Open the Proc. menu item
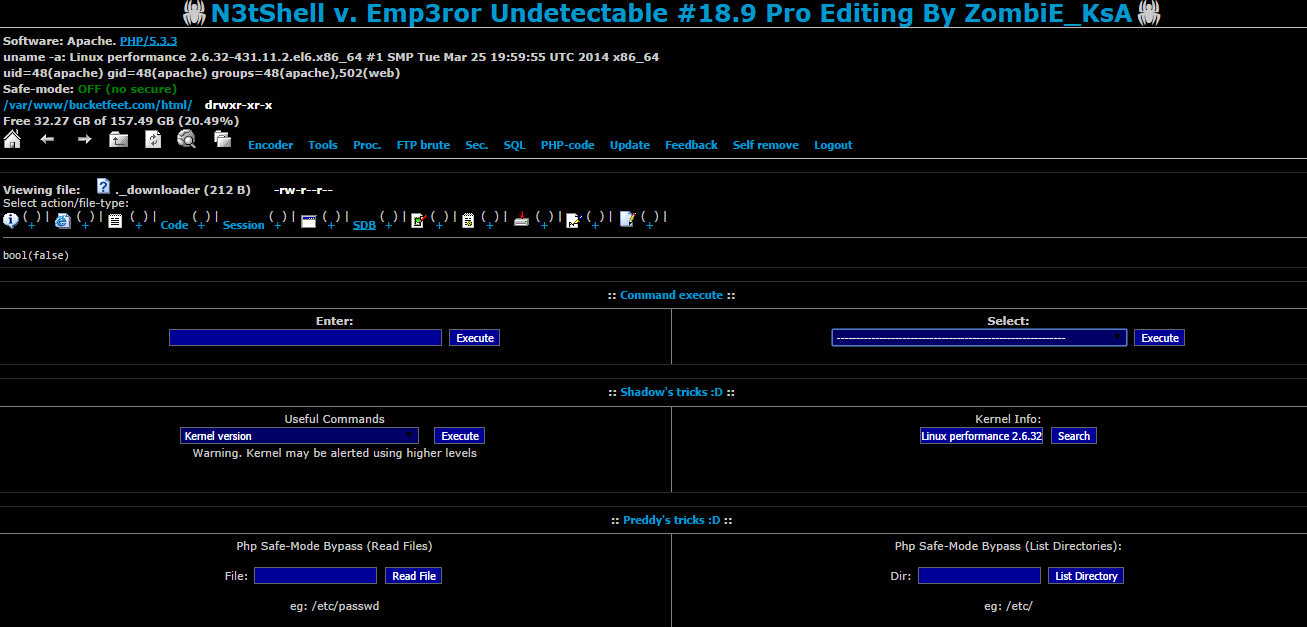Image resolution: width=1307 pixels, height=627 pixels. [x=367, y=145]
